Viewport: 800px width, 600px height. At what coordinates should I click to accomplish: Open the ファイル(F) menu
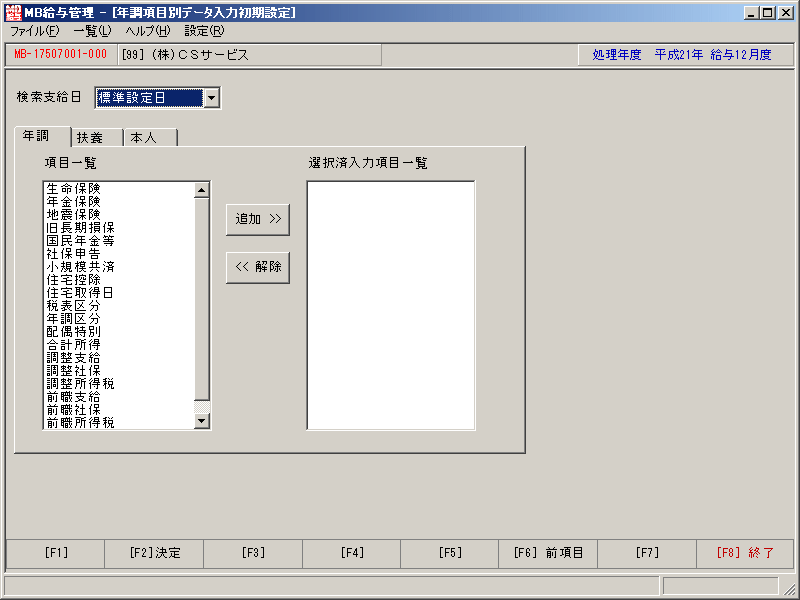tap(35, 31)
